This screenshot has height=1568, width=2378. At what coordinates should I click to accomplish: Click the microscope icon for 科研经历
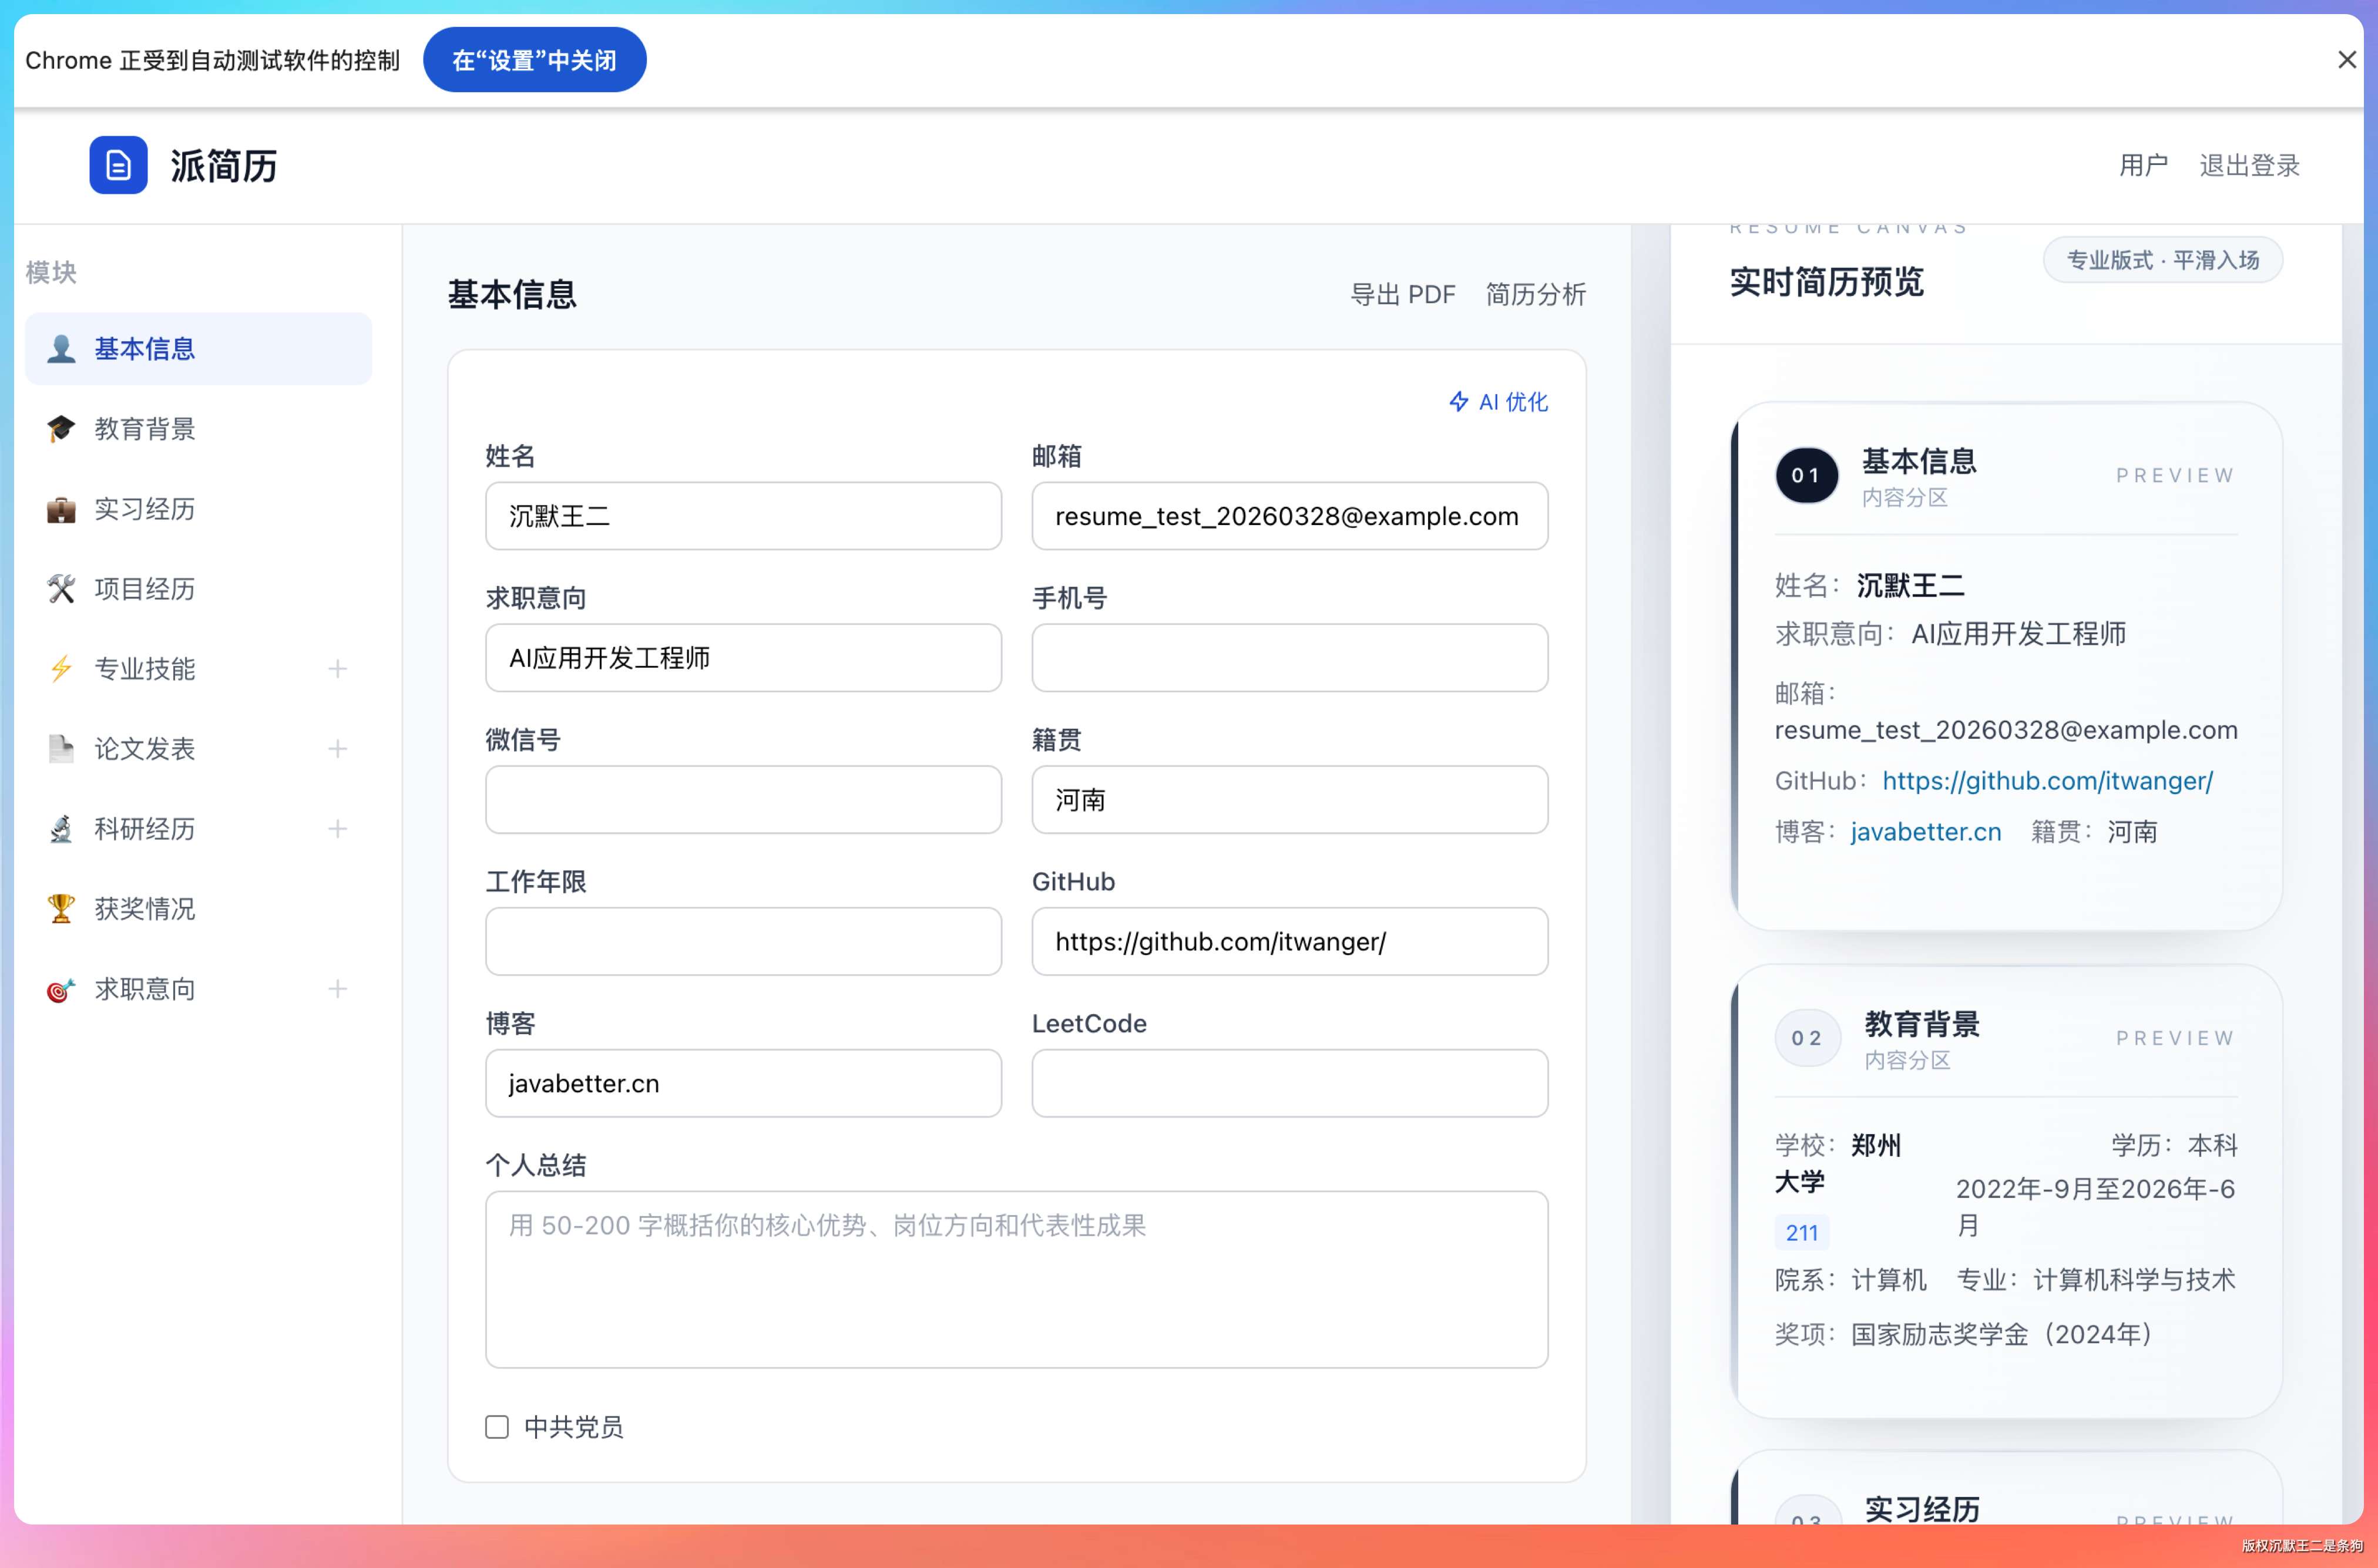point(61,829)
